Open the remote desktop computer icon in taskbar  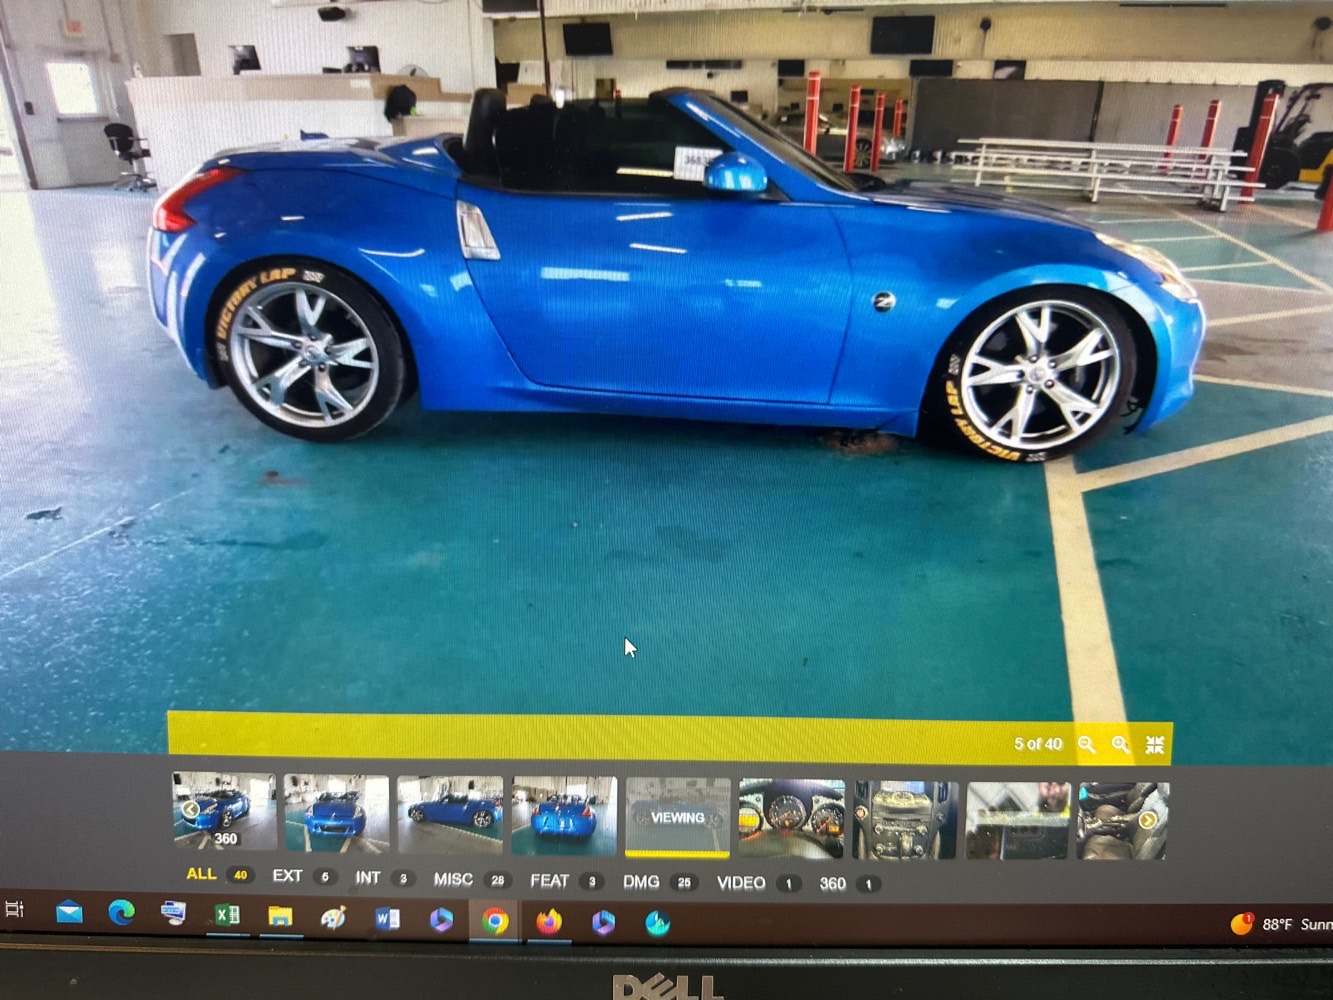coord(174,913)
